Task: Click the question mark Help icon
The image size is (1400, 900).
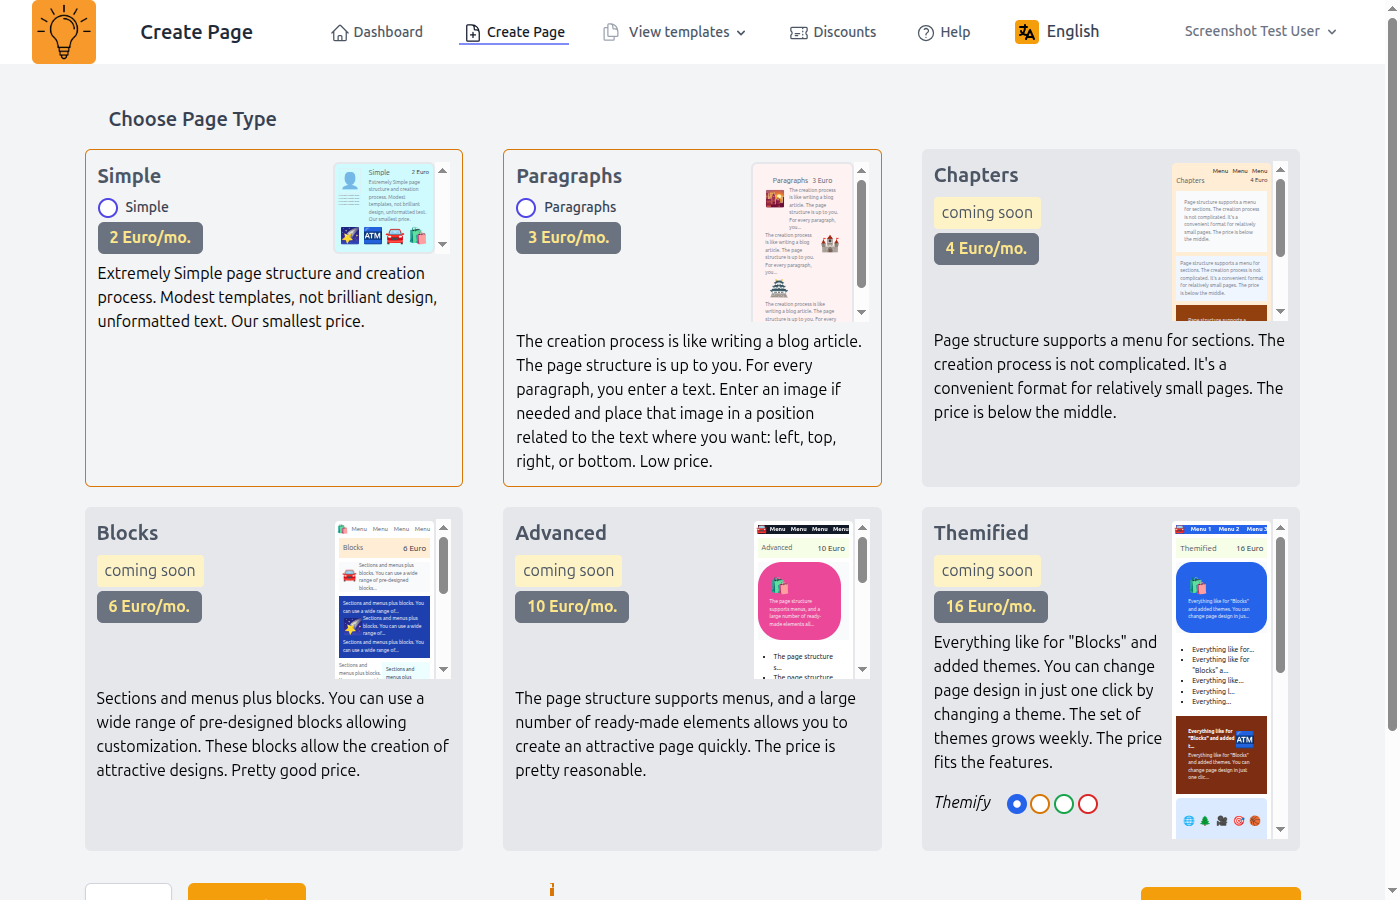Action: 926,33
